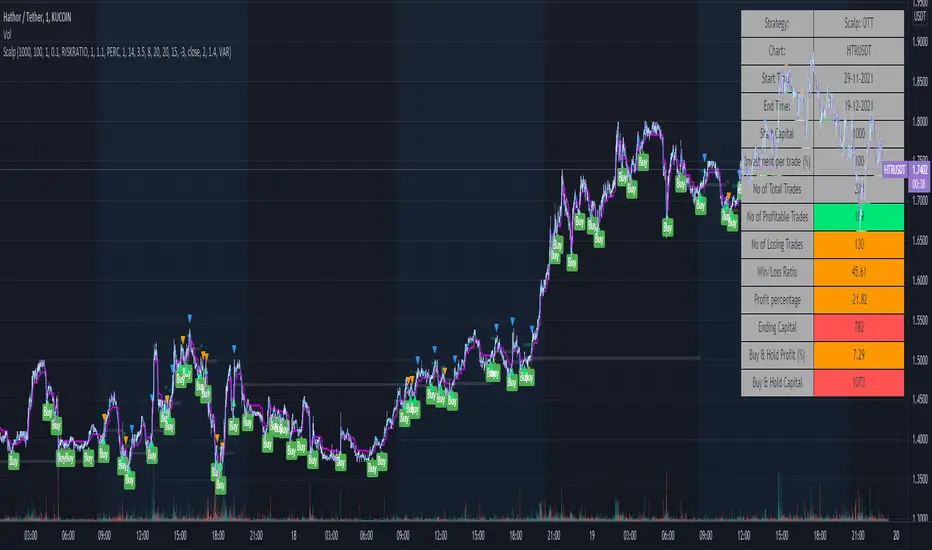Click the 'No of Profitable Trades' cell

(x=777, y=216)
